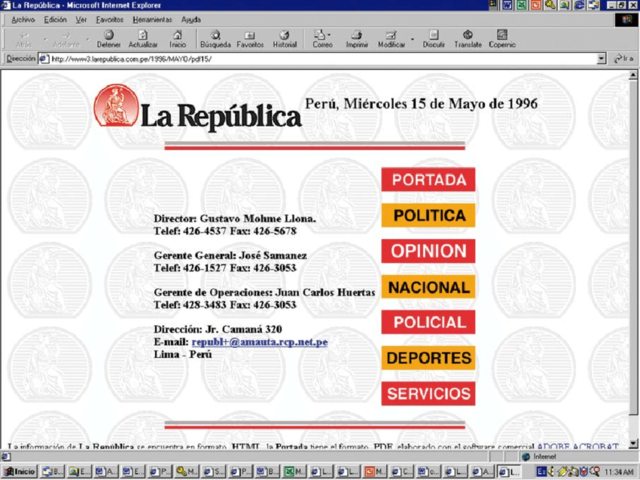Viewport: 640px width, 480px height.
Task: Click the ADOBE ACROBAT link
Action: tap(578, 446)
